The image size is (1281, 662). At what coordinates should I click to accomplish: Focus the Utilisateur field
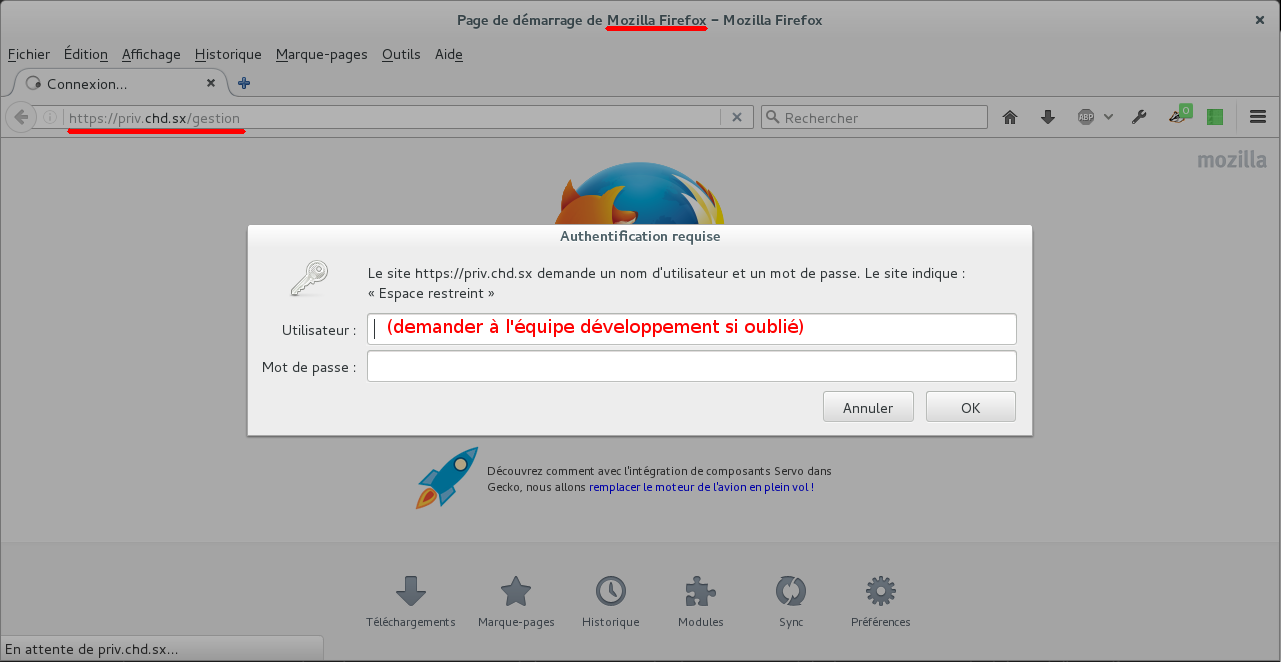pos(692,329)
